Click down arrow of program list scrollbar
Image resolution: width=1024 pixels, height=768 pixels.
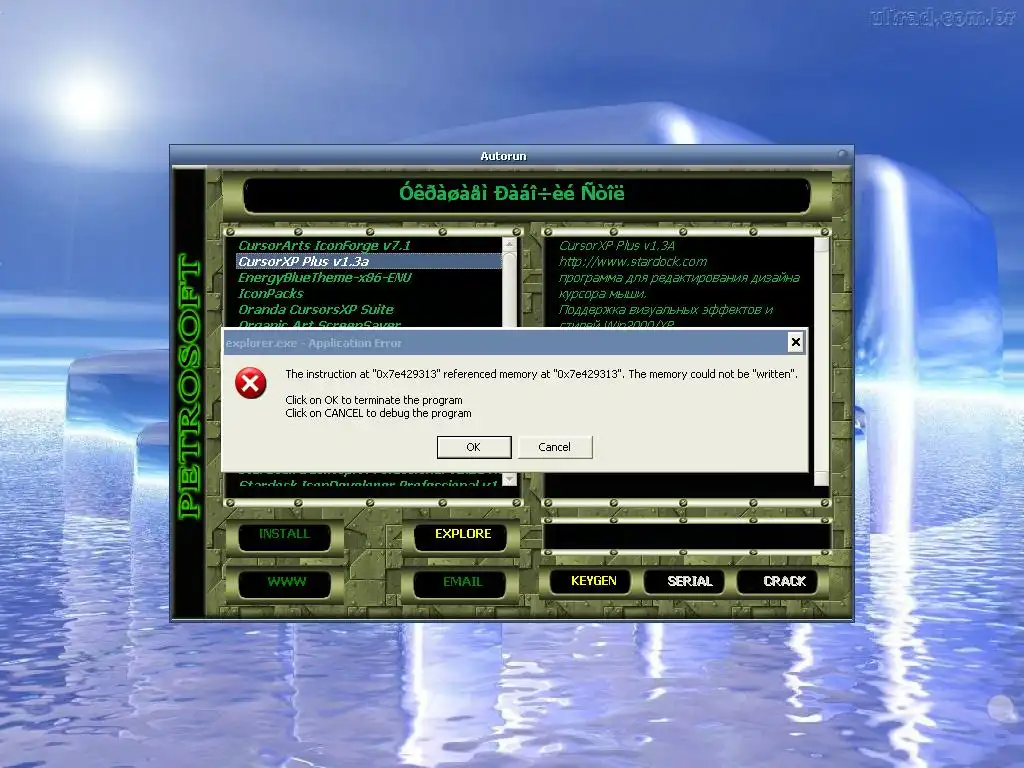(509, 480)
